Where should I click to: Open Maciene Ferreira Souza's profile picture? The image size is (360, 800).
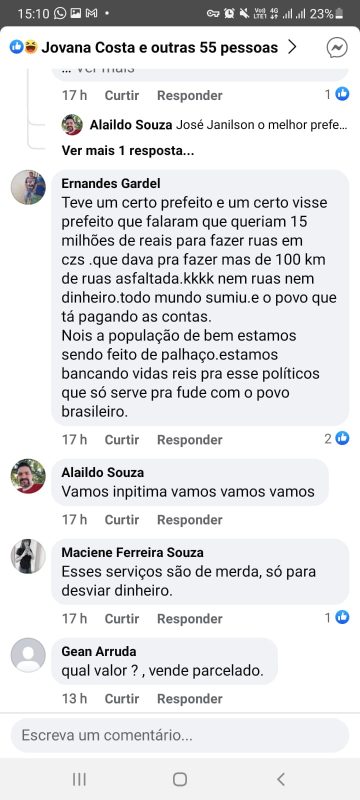click(28, 556)
